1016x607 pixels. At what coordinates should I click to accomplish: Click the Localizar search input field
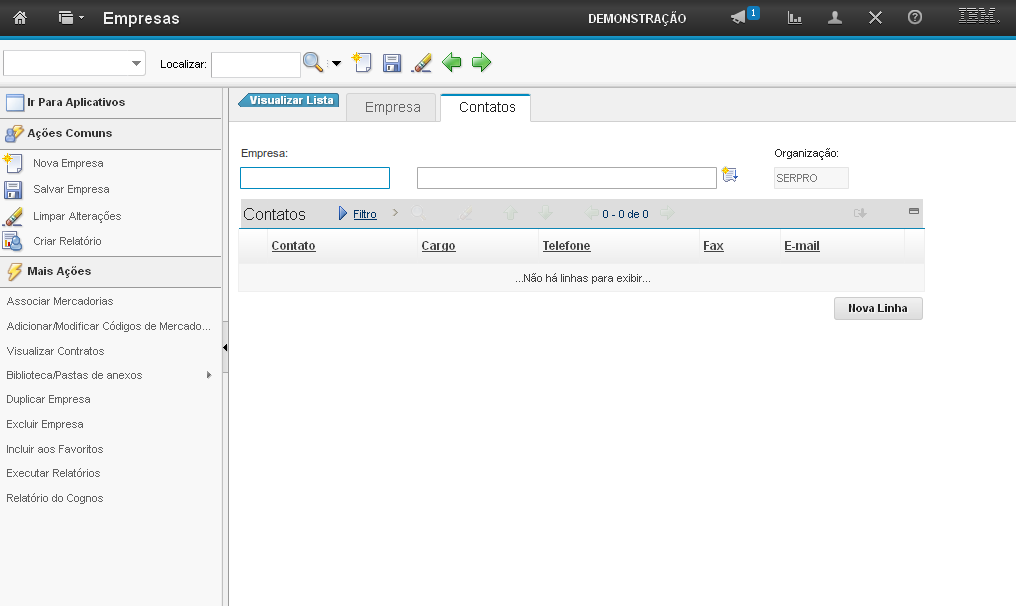[x=255, y=64]
